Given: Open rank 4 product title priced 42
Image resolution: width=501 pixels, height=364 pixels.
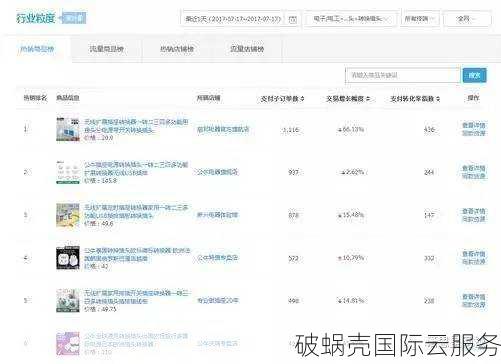Looking at the screenshot, I should click(137, 254).
